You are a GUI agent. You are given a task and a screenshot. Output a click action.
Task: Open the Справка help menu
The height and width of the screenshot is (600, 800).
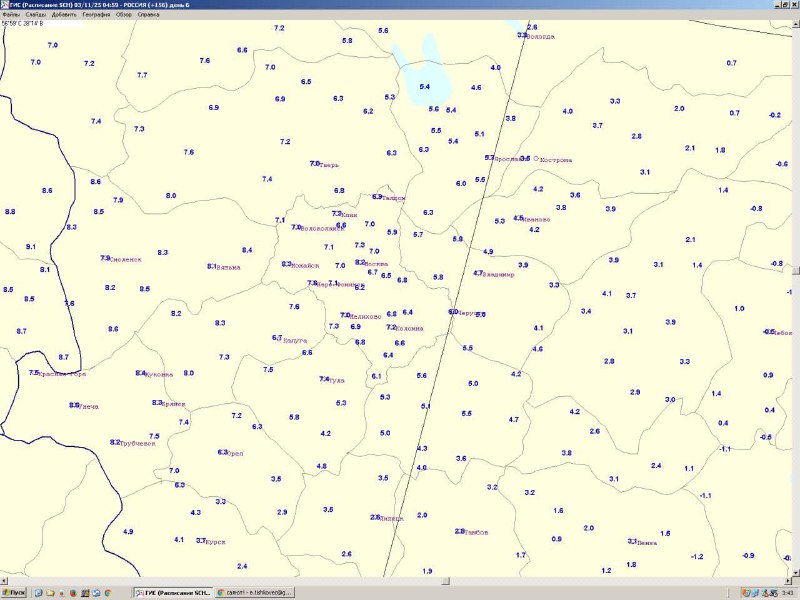[148, 15]
